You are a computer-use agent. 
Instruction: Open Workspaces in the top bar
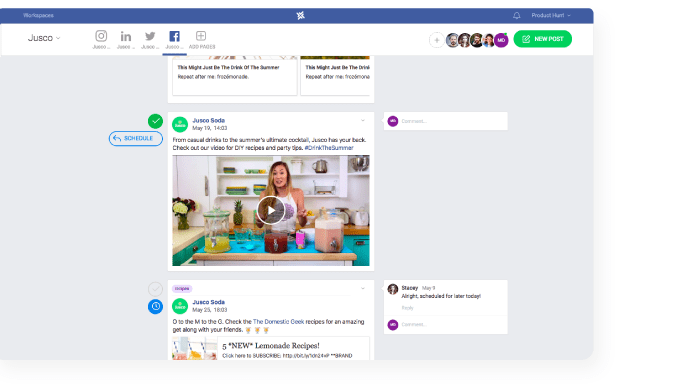(x=38, y=15)
